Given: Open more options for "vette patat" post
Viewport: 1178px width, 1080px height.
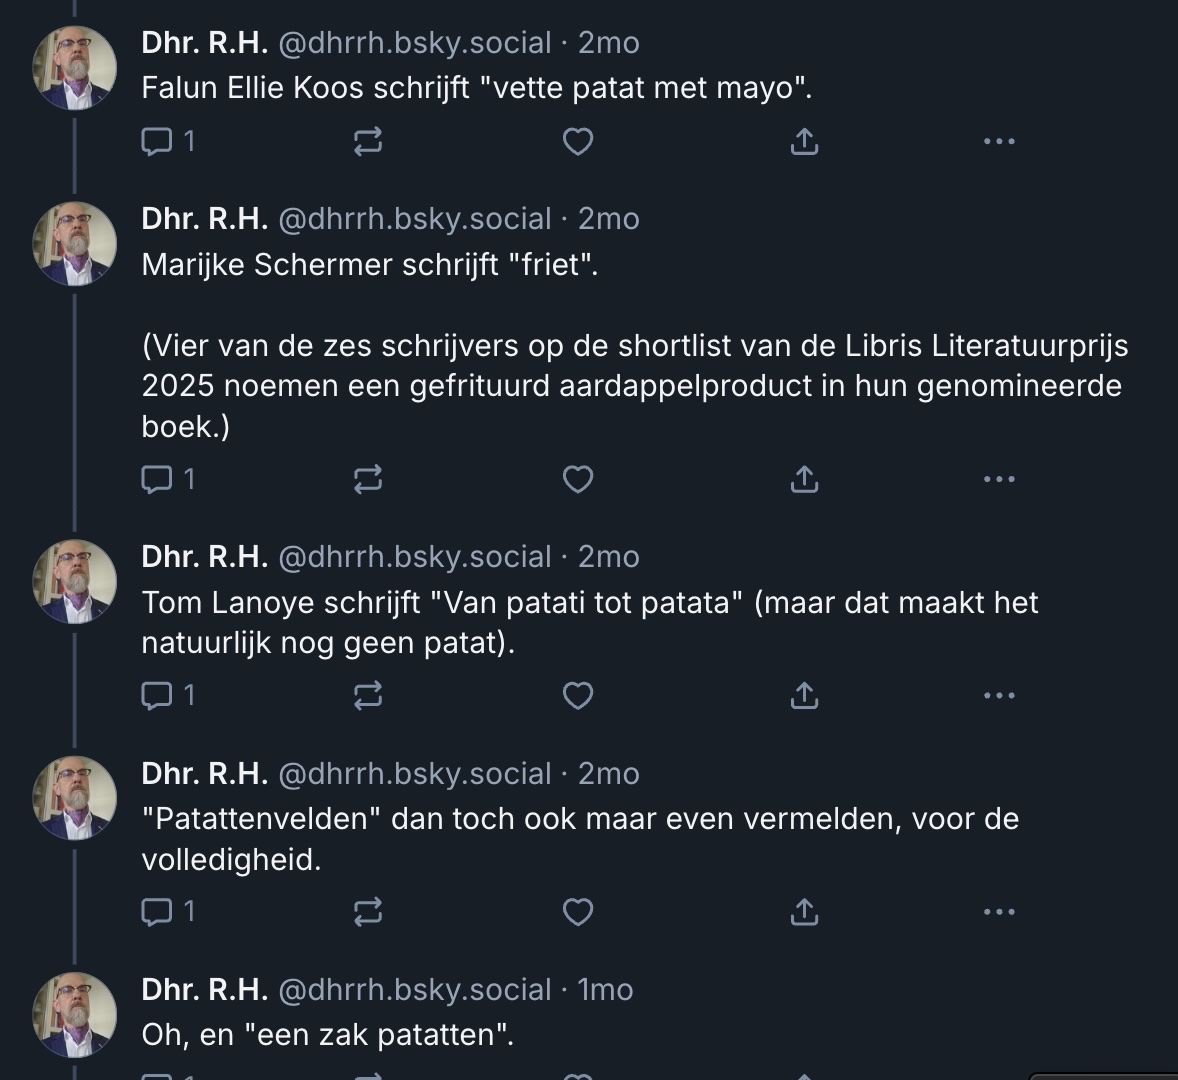Looking at the screenshot, I should coord(999,142).
